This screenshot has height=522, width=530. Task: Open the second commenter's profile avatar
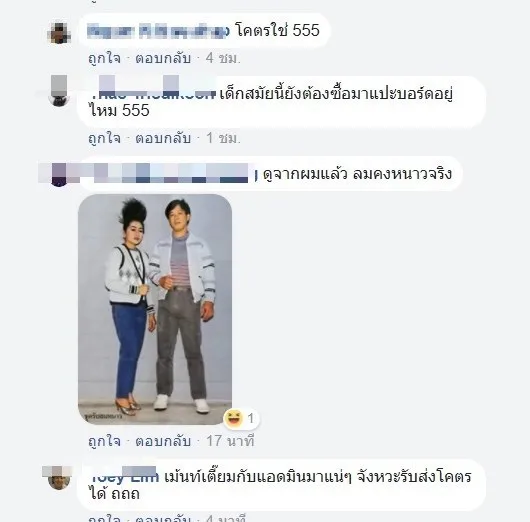coord(59,91)
